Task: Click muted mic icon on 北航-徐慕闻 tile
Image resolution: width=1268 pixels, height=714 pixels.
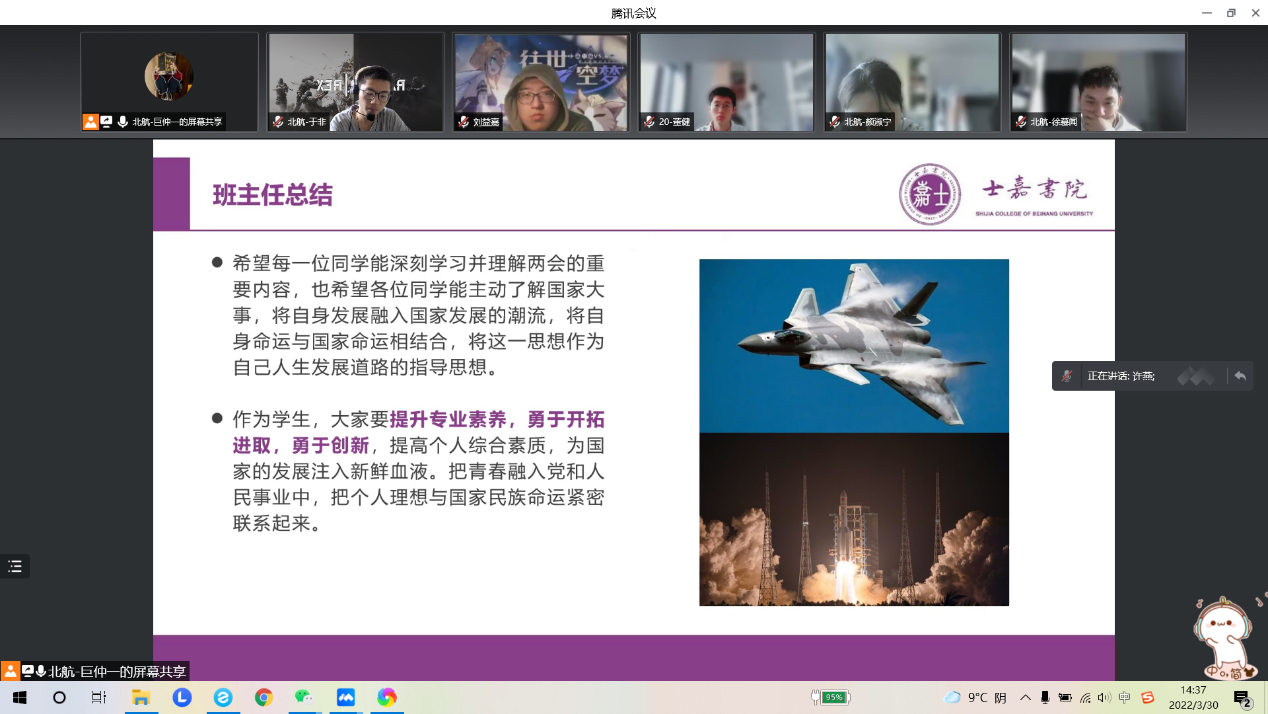Action: (1021, 122)
